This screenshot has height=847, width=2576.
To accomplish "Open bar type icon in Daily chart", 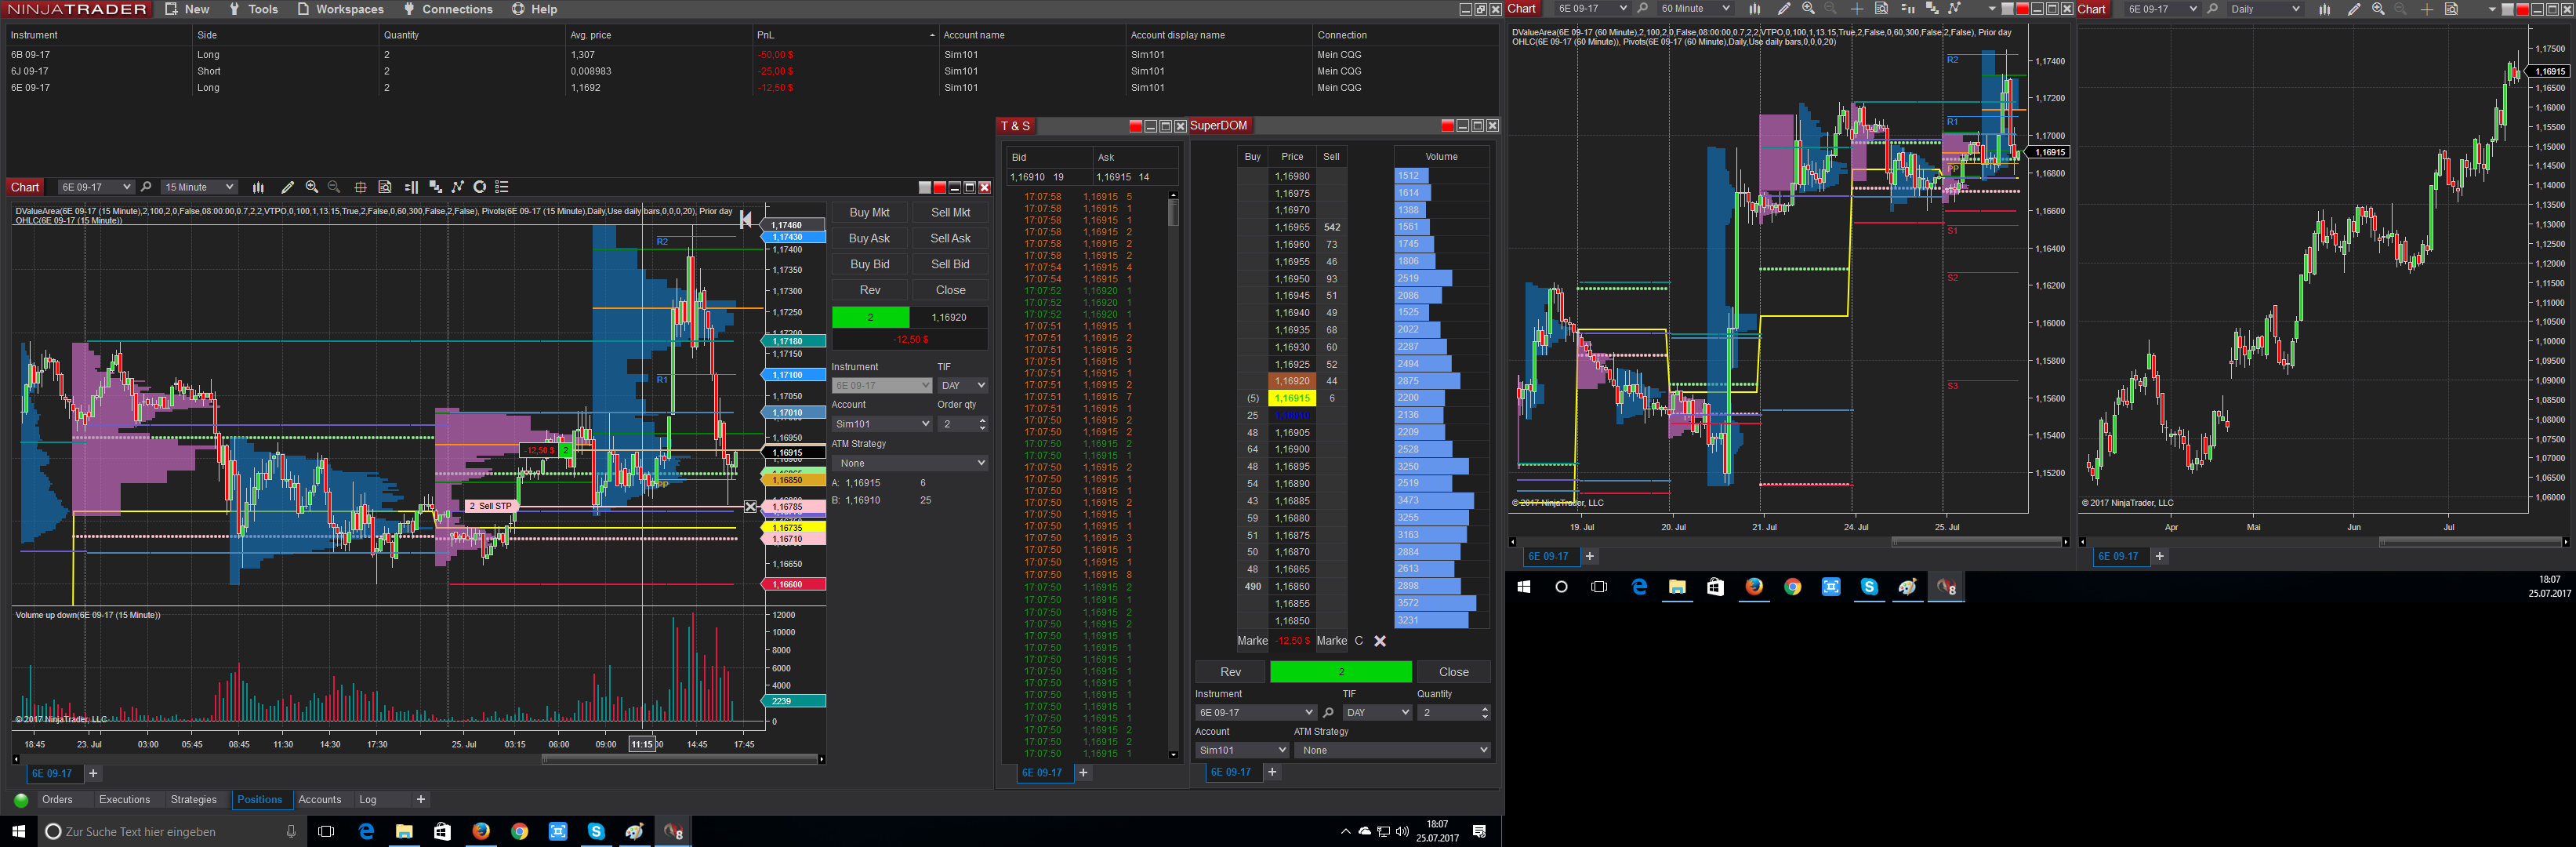I will (x=2324, y=9).
